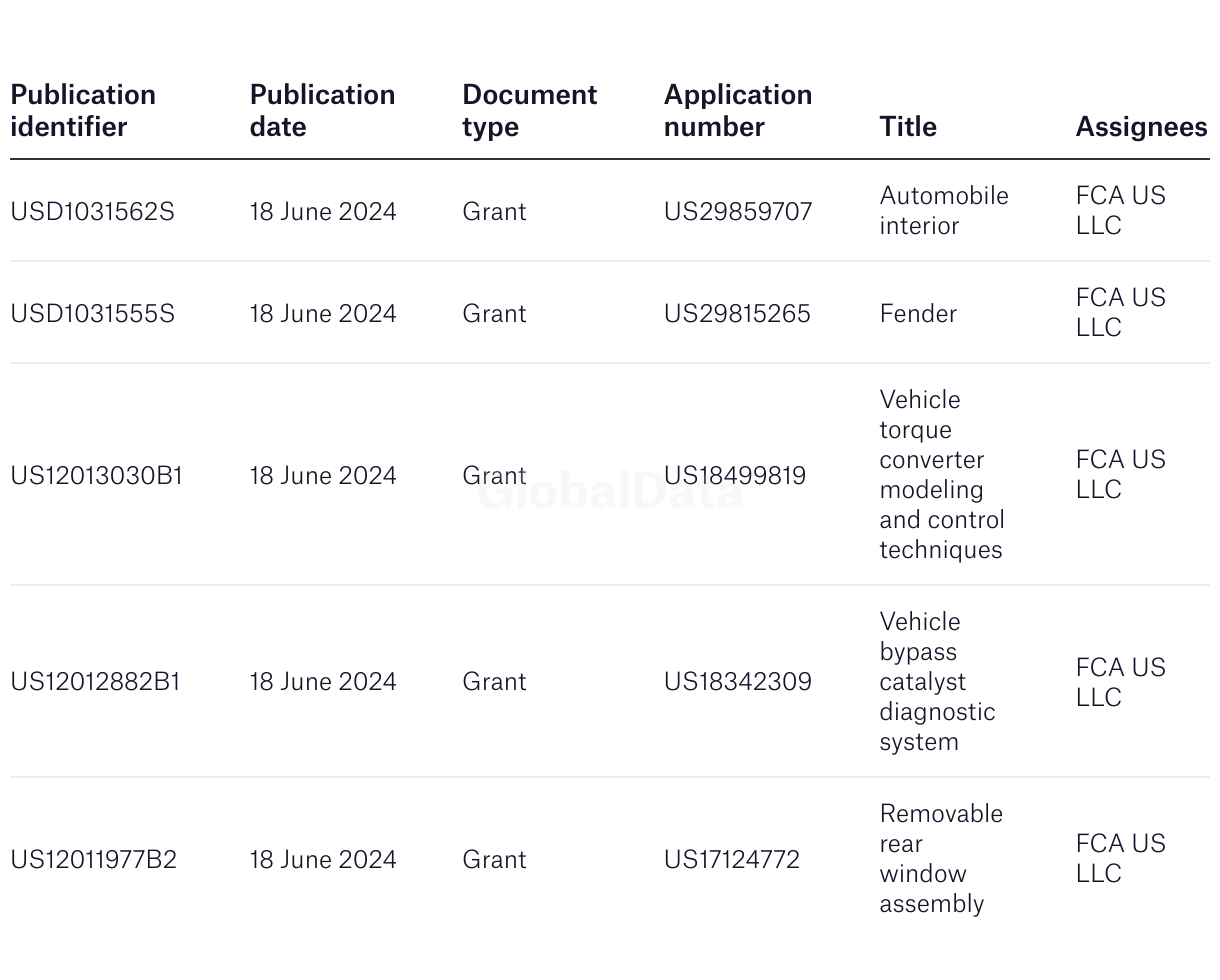Screen dimensions: 1220x980
Task: Select application number US18499819
Action: click(735, 476)
